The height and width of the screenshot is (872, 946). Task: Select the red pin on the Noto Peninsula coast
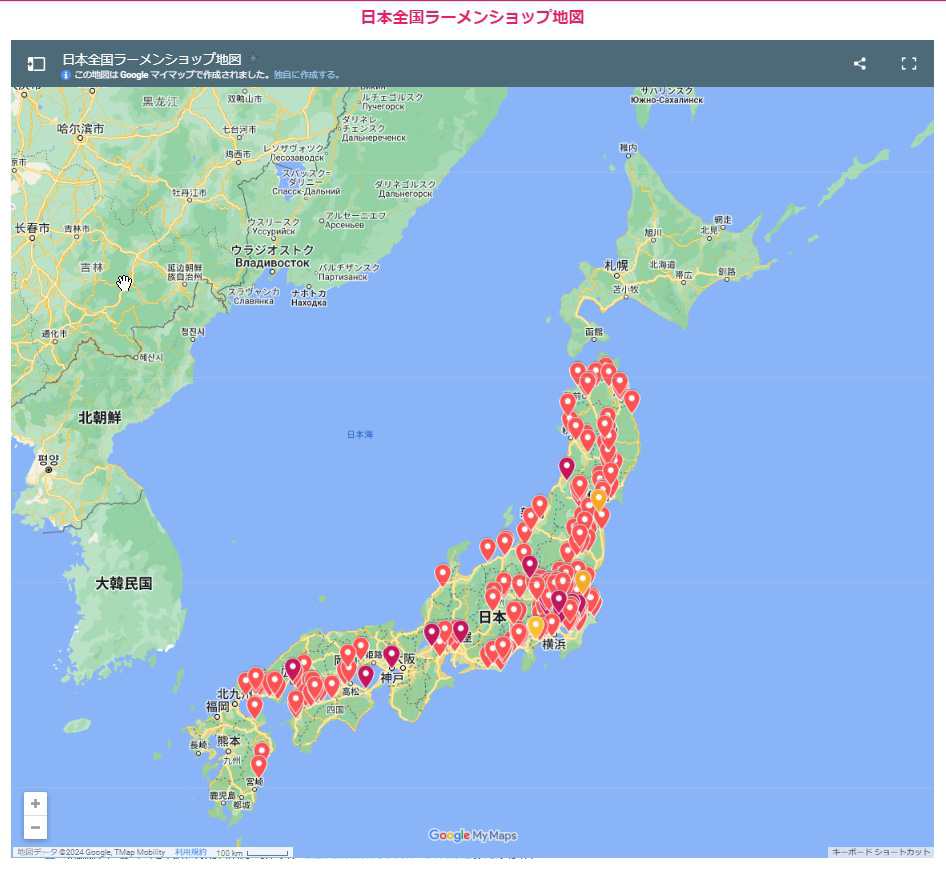[x=442, y=574]
